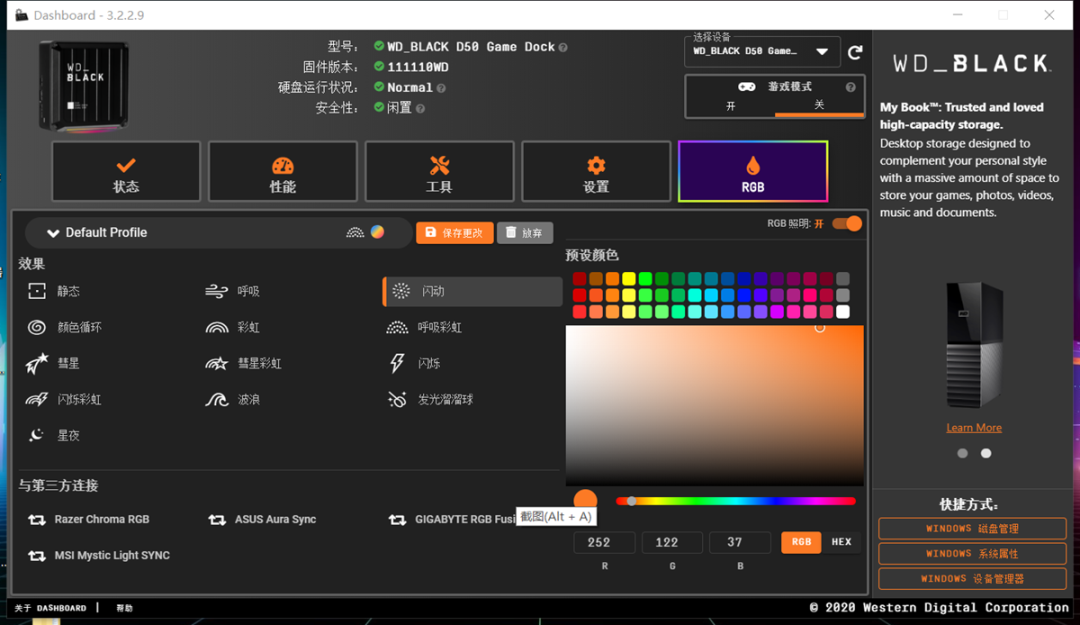Pick the 星夜 starry night icon
Viewport: 1080px width, 625px height.
coord(36,435)
